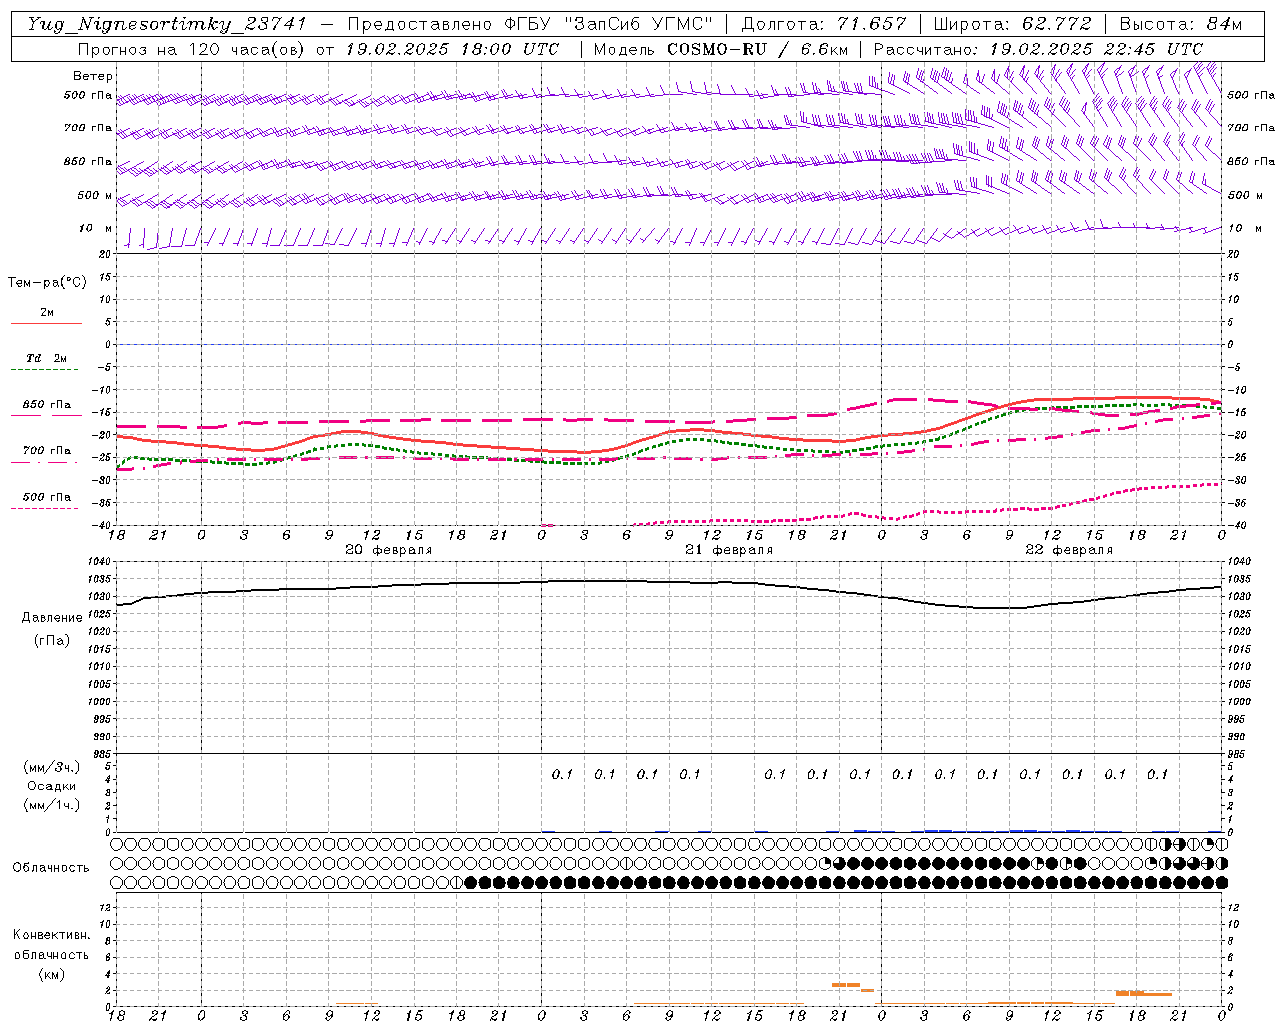
Task: Click the "(мм/3ч.)" precipitation unit label
Action: click(52, 767)
